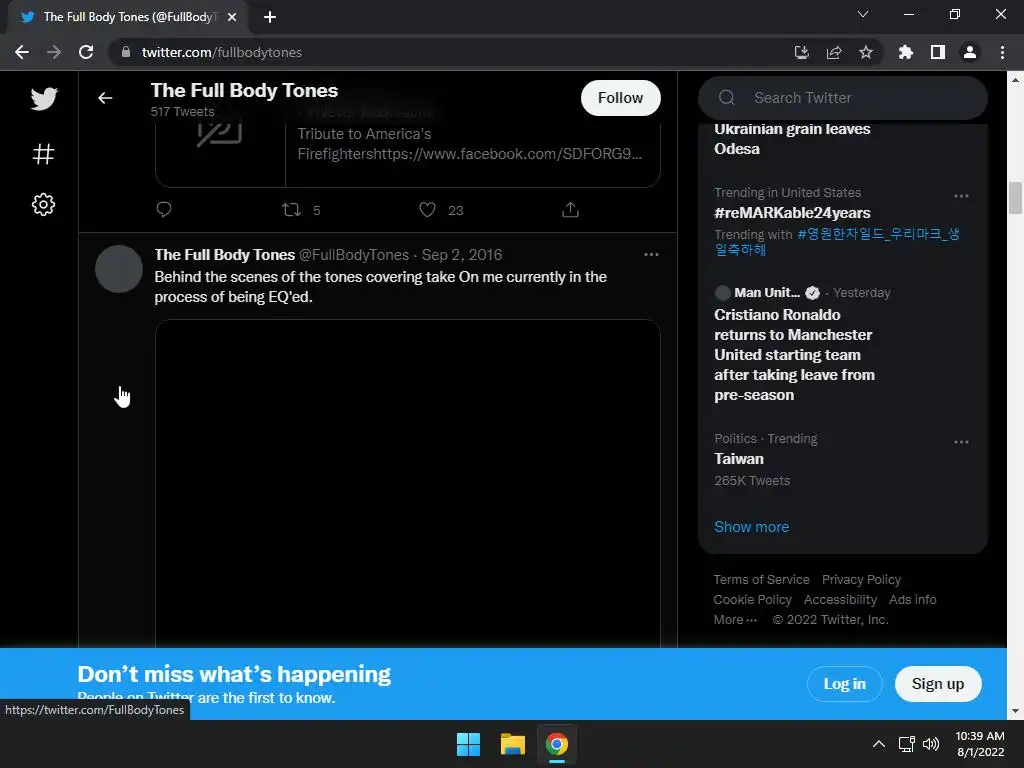Play the black video in Sep 2 tweet
This screenshot has height=768, width=1024.
408,483
